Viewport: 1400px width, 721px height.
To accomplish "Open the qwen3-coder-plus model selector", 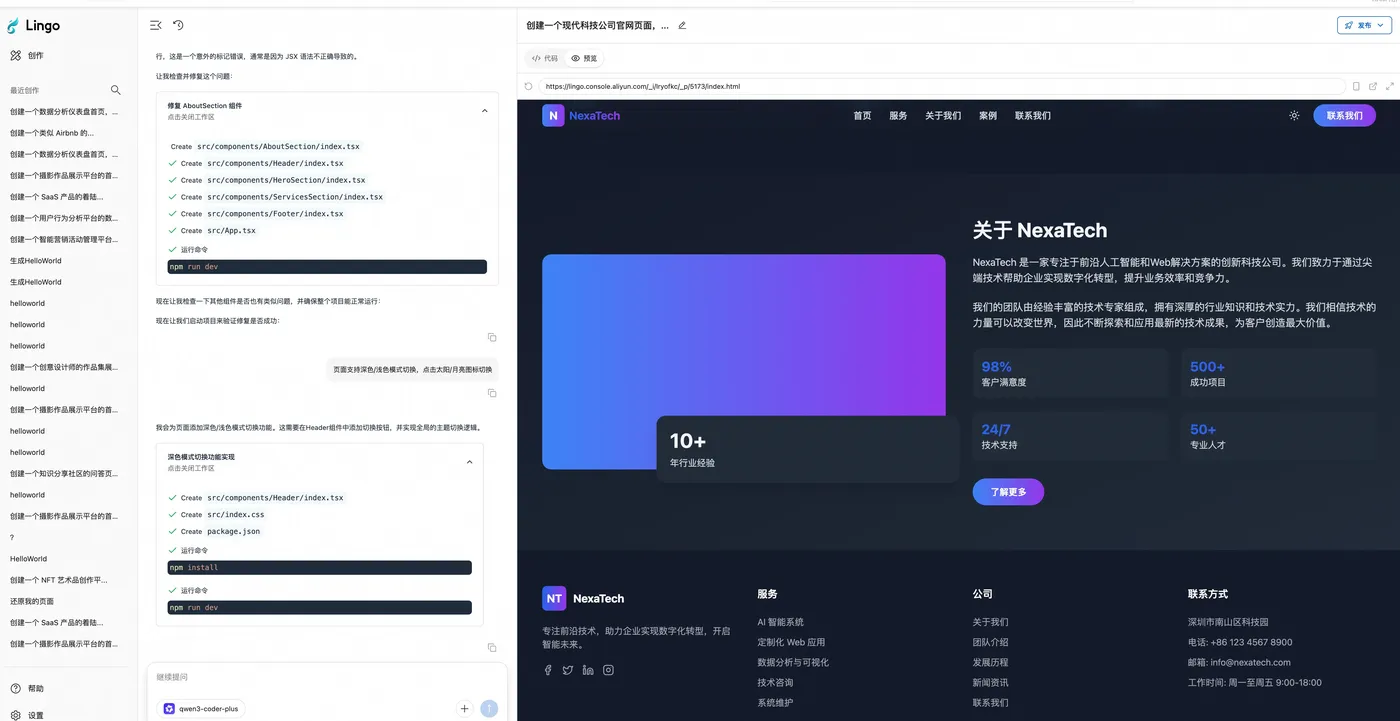I will click(x=202, y=708).
